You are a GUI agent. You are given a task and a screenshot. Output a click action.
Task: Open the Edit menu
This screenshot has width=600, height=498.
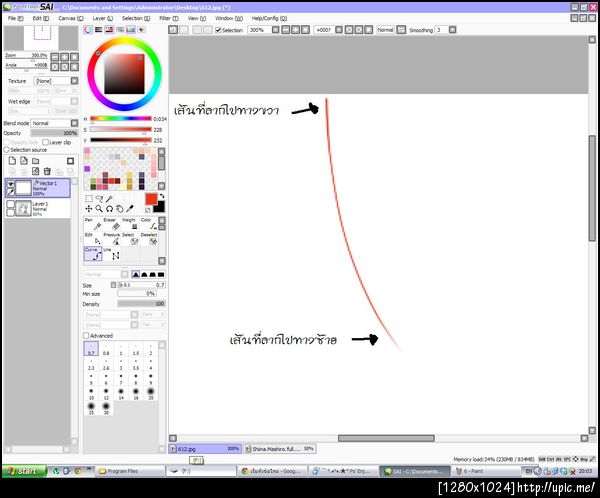[x=41, y=18]
